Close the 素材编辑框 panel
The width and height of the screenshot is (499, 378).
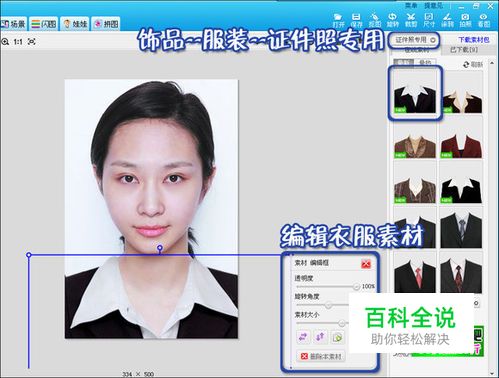pos(366,264)
